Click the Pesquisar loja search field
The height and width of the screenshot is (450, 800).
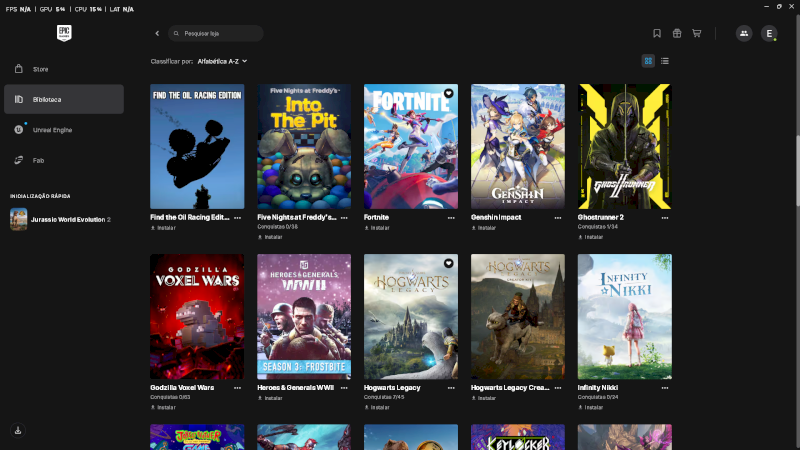pyautogui.click(x=216, y=33)
